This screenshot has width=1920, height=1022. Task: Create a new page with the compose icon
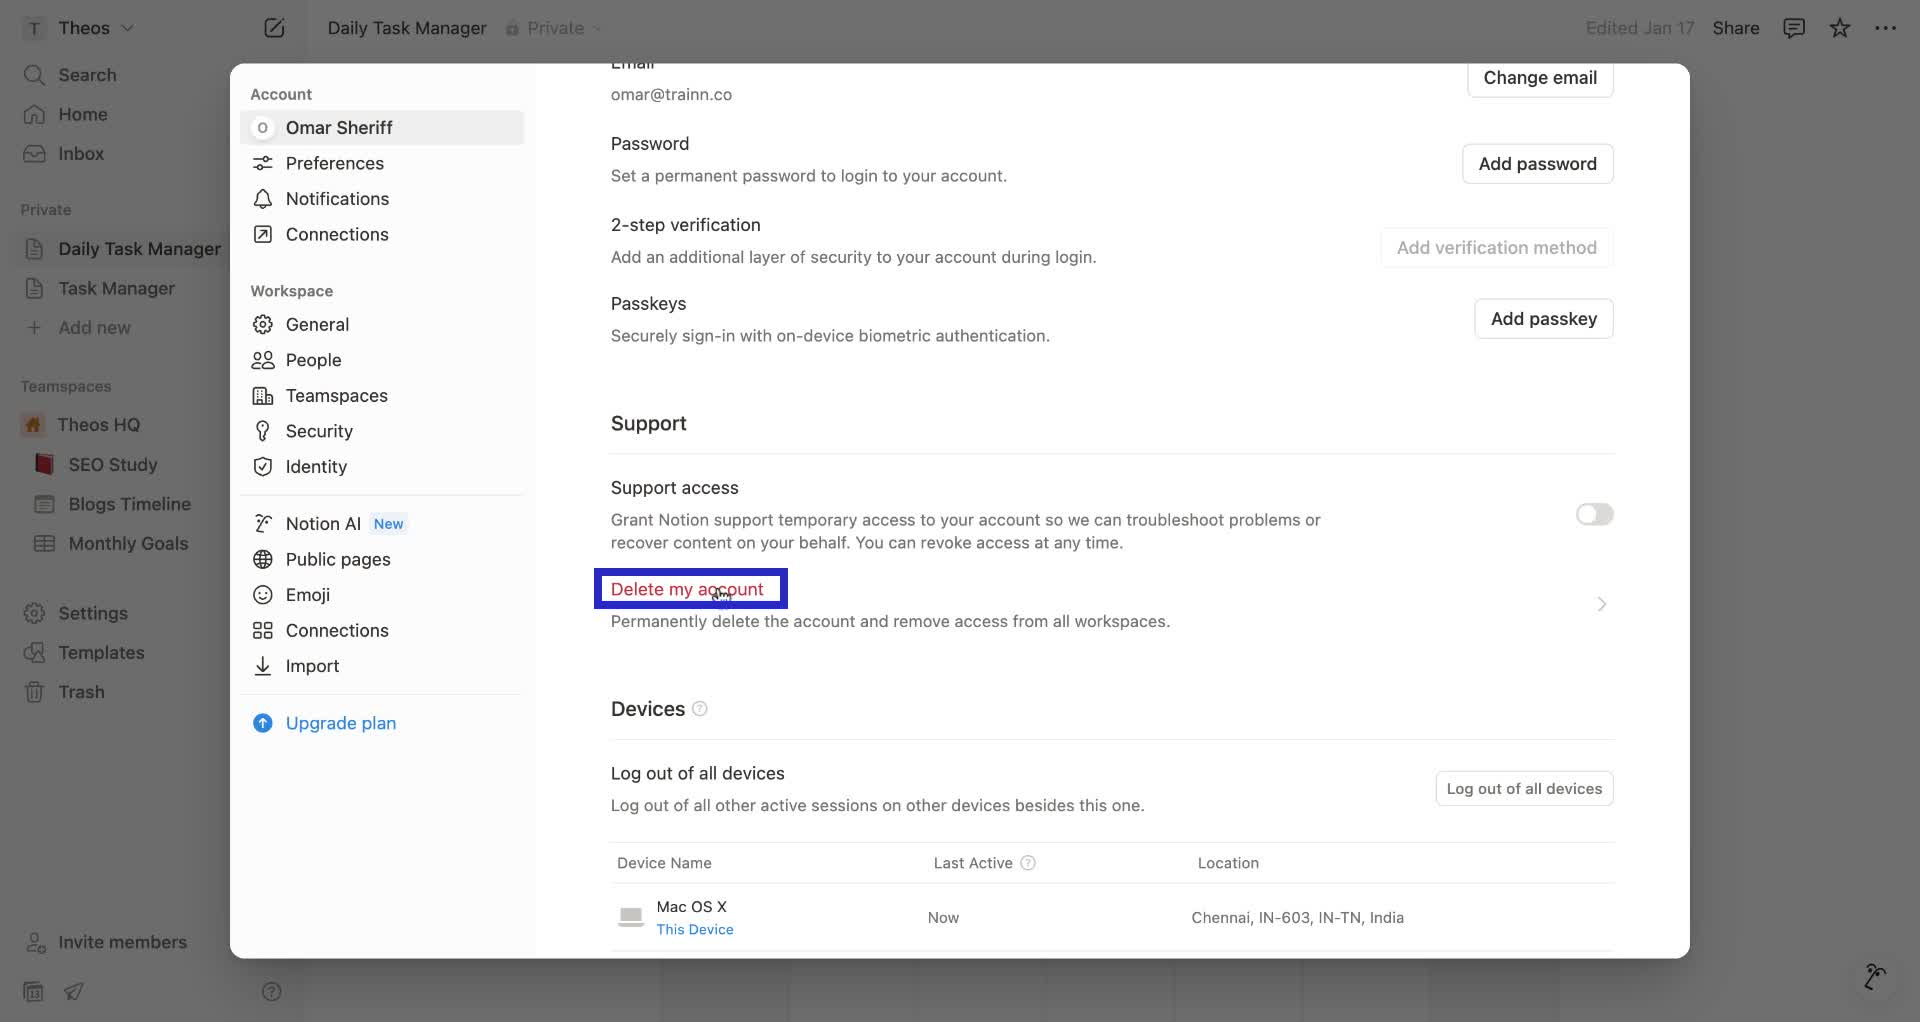pyautogui.click(x=274, y=28)
